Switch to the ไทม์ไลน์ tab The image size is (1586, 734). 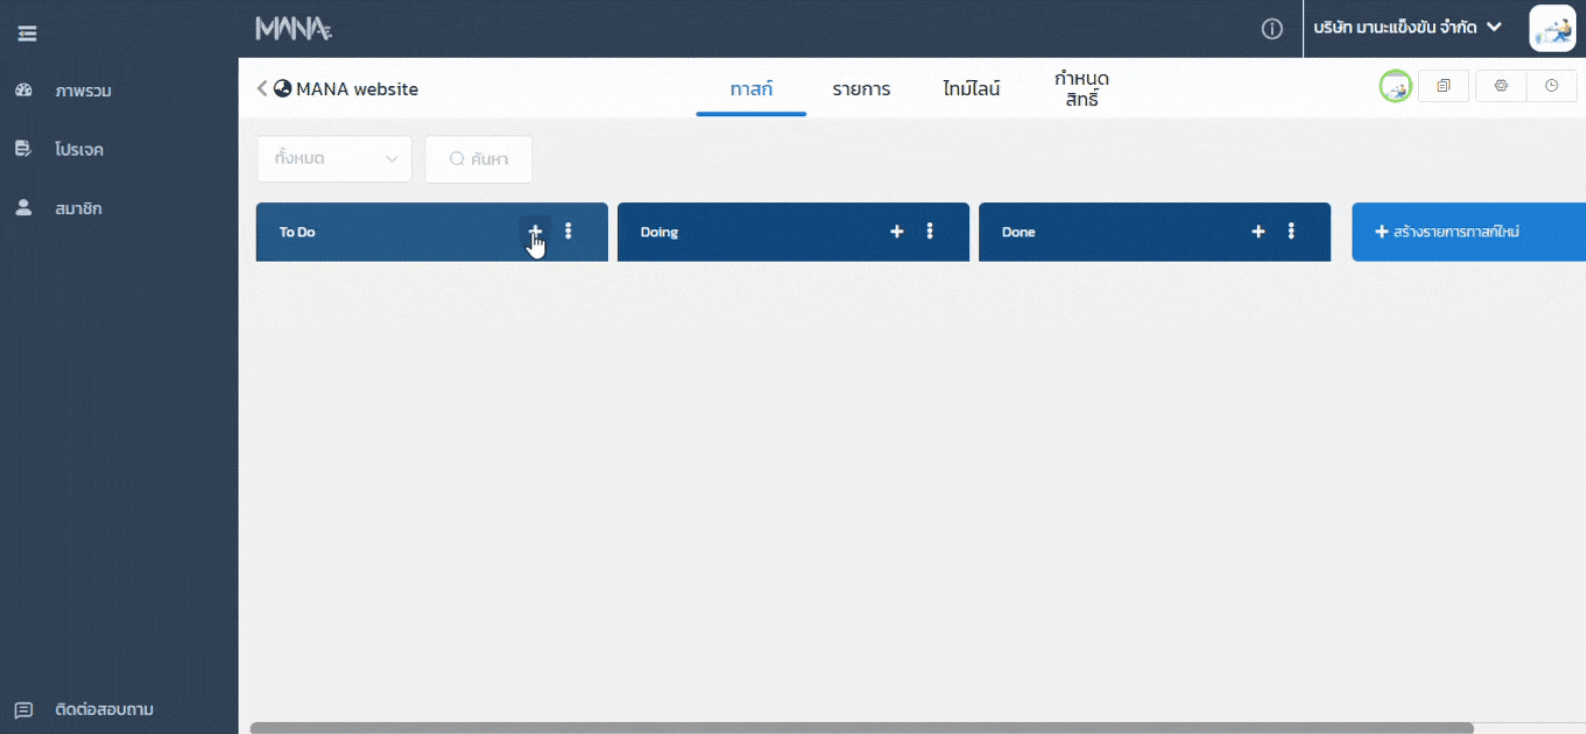point(971,88)
